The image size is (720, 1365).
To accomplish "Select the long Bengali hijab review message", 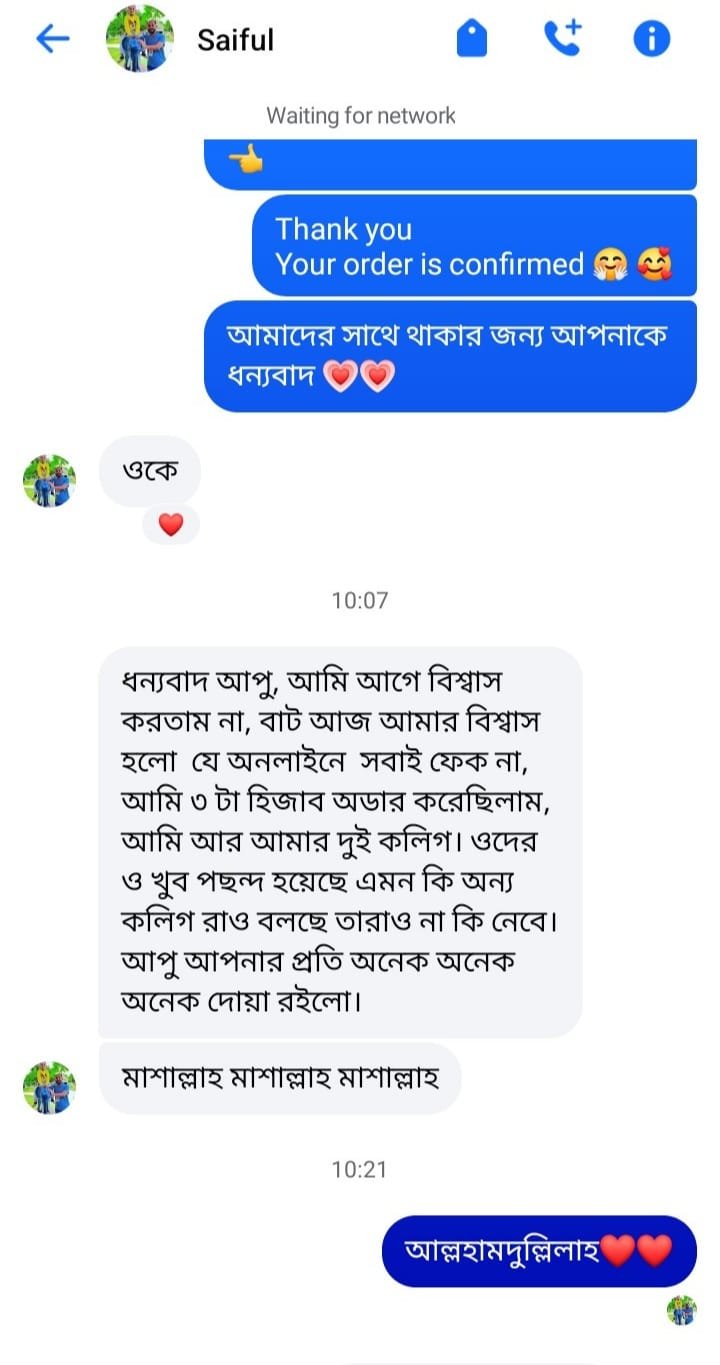I will pyautogui.click(x=340, y=841).
